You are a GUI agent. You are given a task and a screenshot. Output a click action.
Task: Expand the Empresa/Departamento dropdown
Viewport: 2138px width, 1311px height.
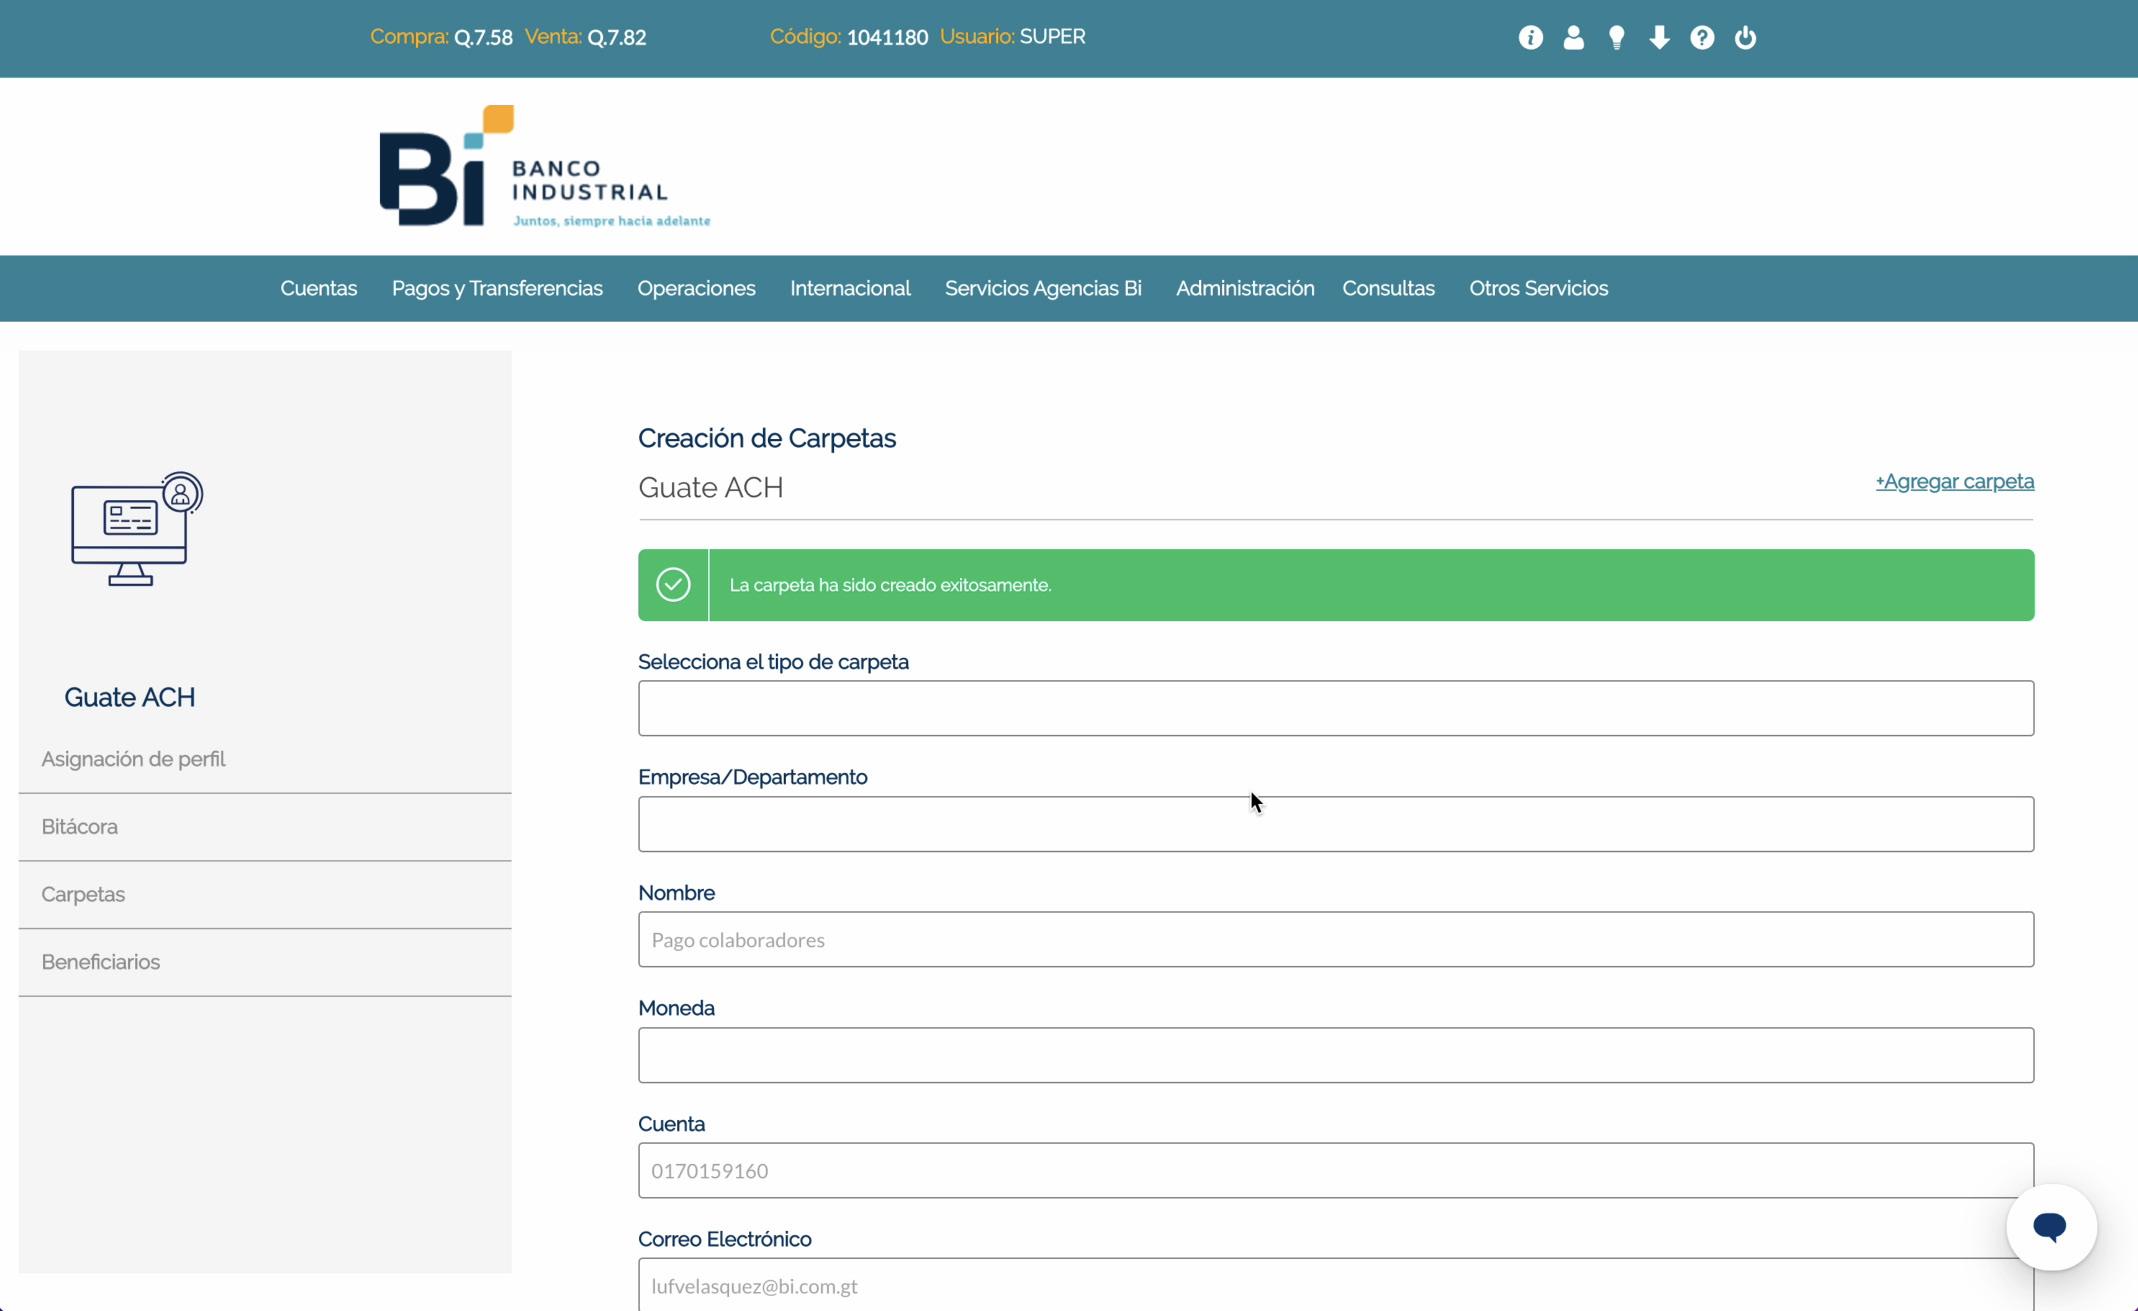coord(1335,824)
